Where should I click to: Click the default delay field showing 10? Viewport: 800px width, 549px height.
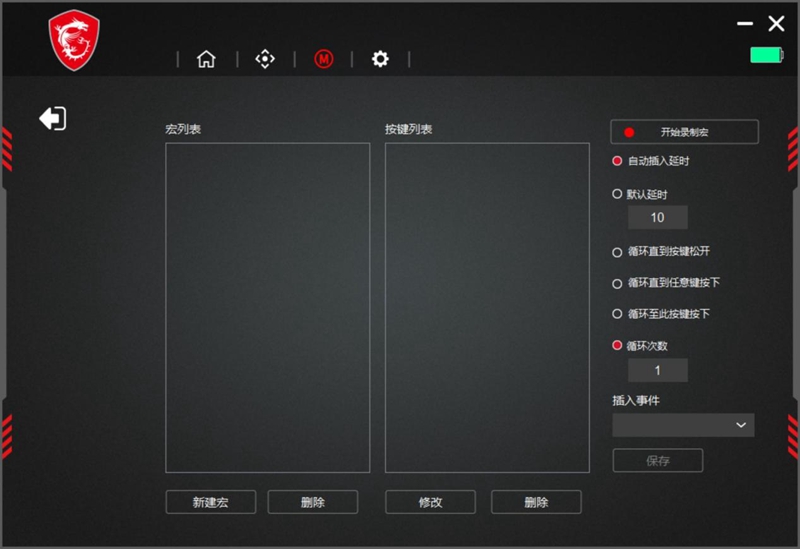(658, 217)
